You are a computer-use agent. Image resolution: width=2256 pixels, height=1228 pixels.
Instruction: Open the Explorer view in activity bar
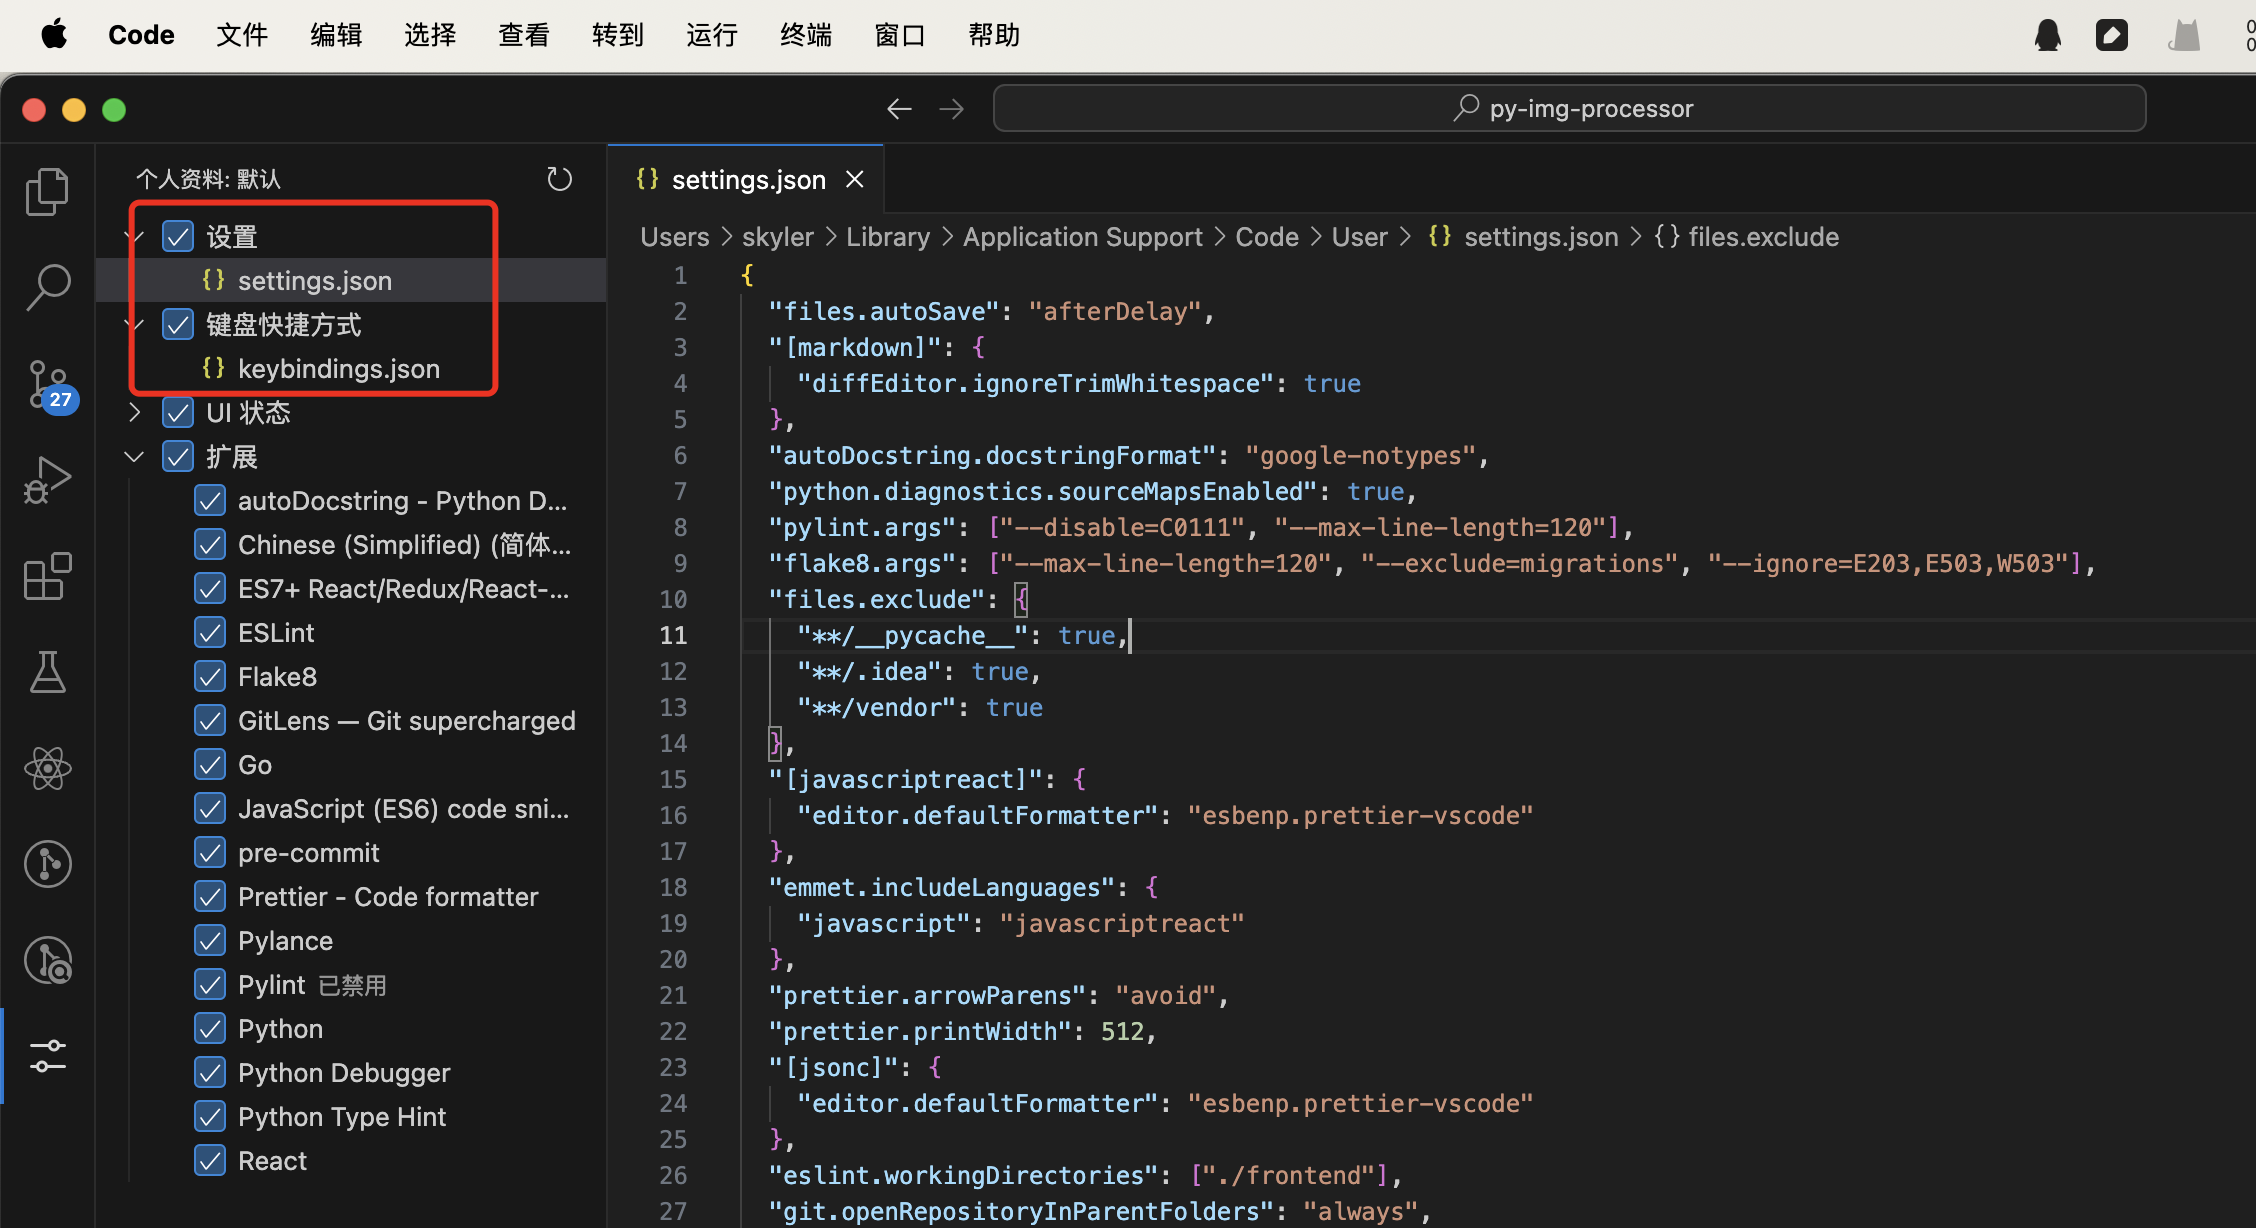pyautogui.click(x=47, y=192)
